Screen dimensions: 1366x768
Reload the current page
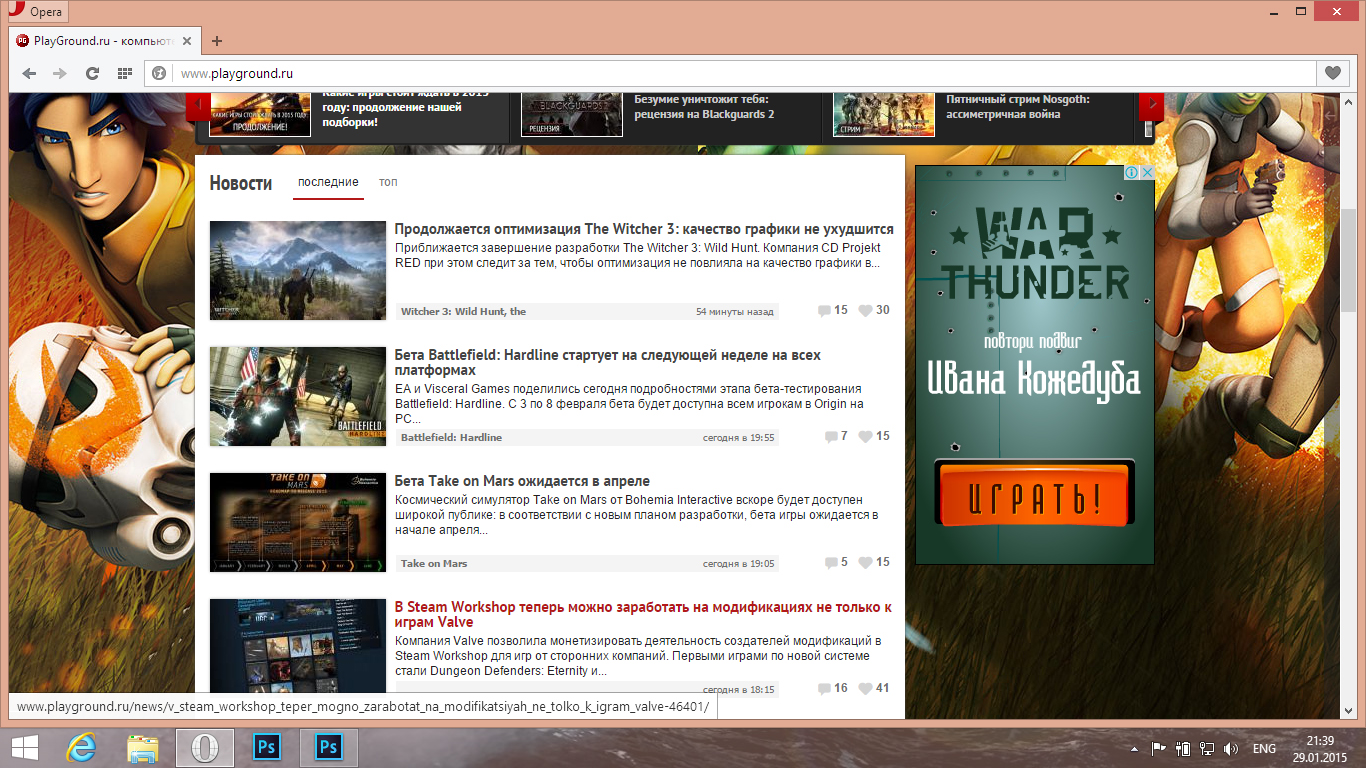pyautogui.click(x=92, y=73)
